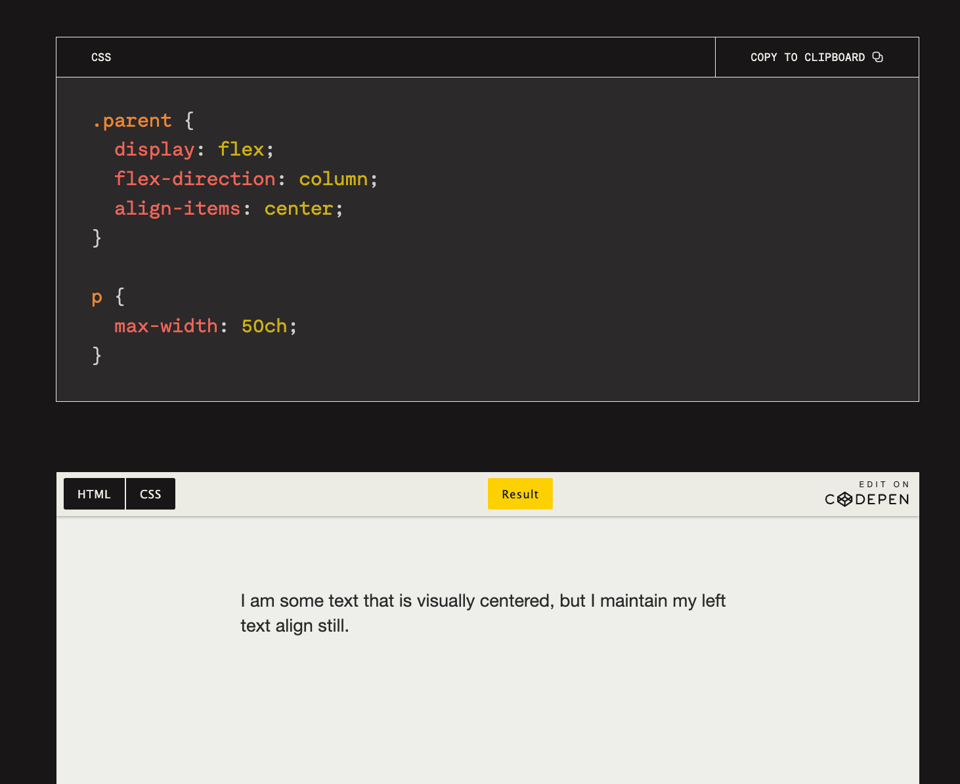The width and height of the screenshot is (960, 784).
Task: Click the align-items property name
Action: 177,208
